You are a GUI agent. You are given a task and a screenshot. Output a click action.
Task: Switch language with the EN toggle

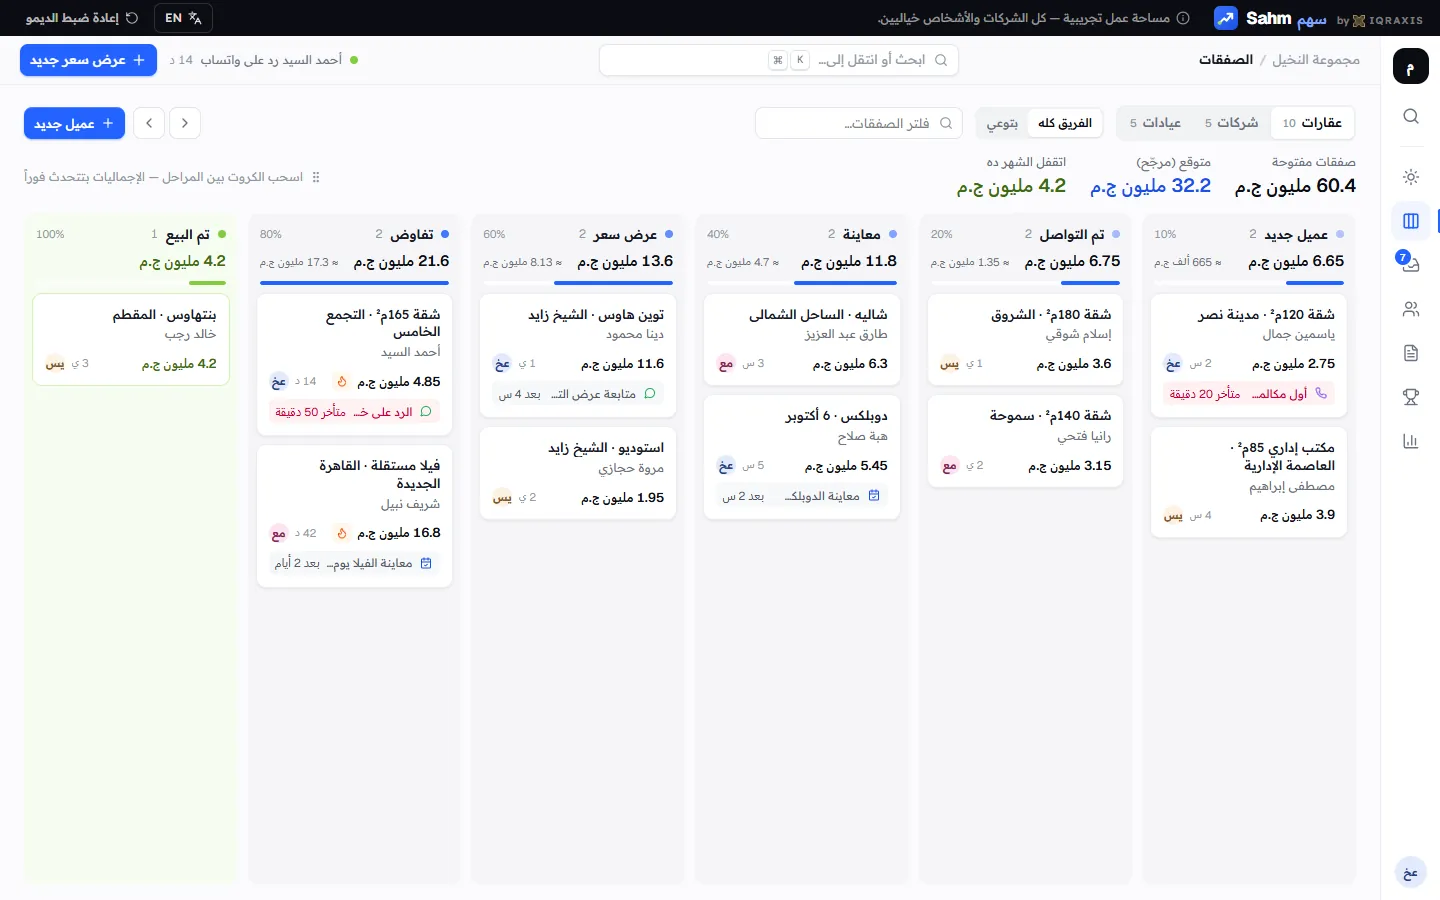184,18
